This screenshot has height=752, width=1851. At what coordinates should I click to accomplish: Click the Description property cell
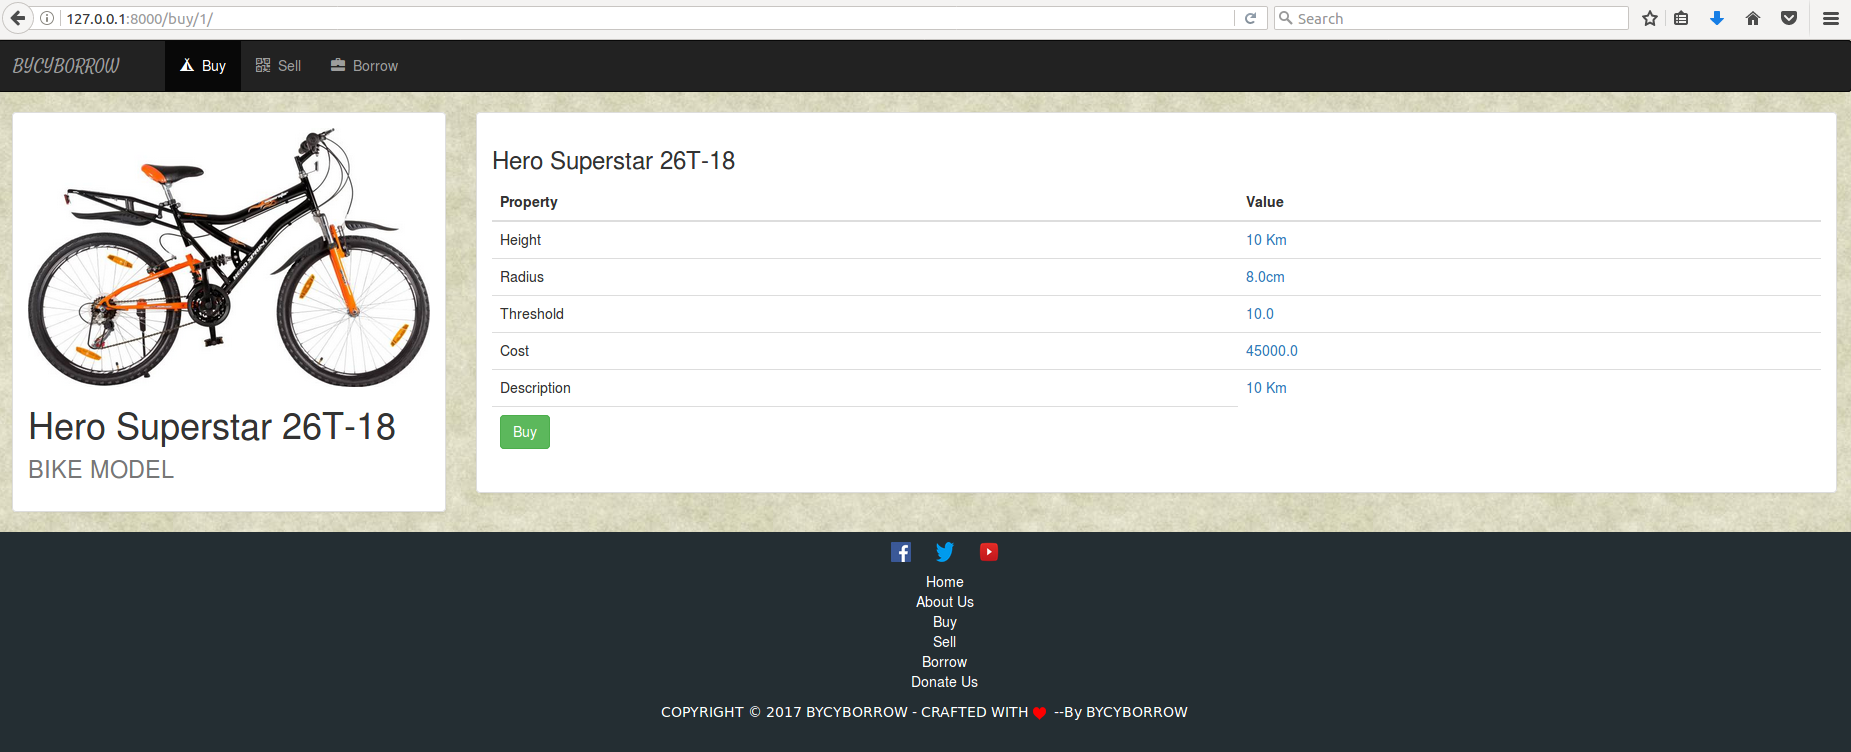(x=865, y=388)
